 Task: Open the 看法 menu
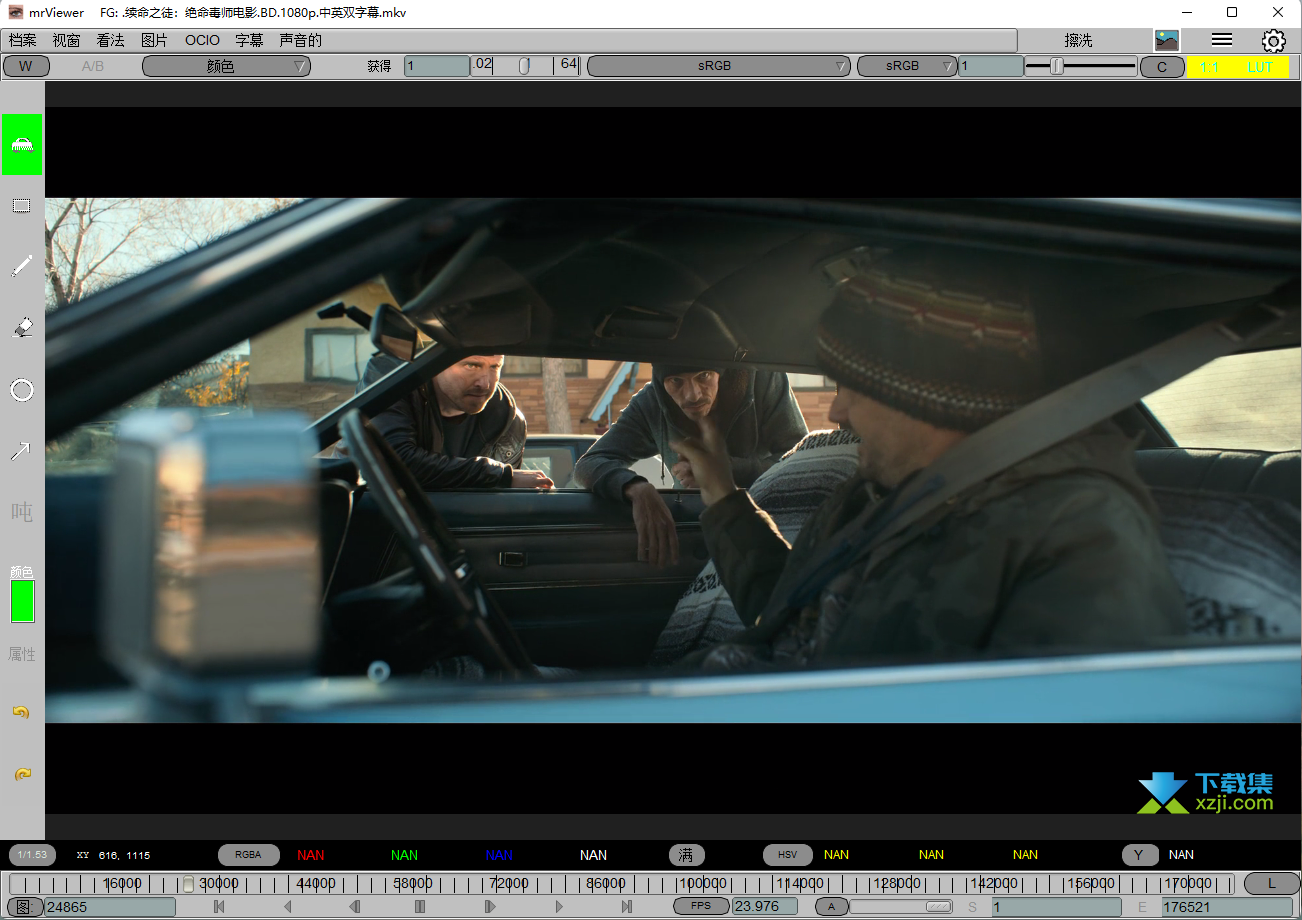(x=110, y=40)
